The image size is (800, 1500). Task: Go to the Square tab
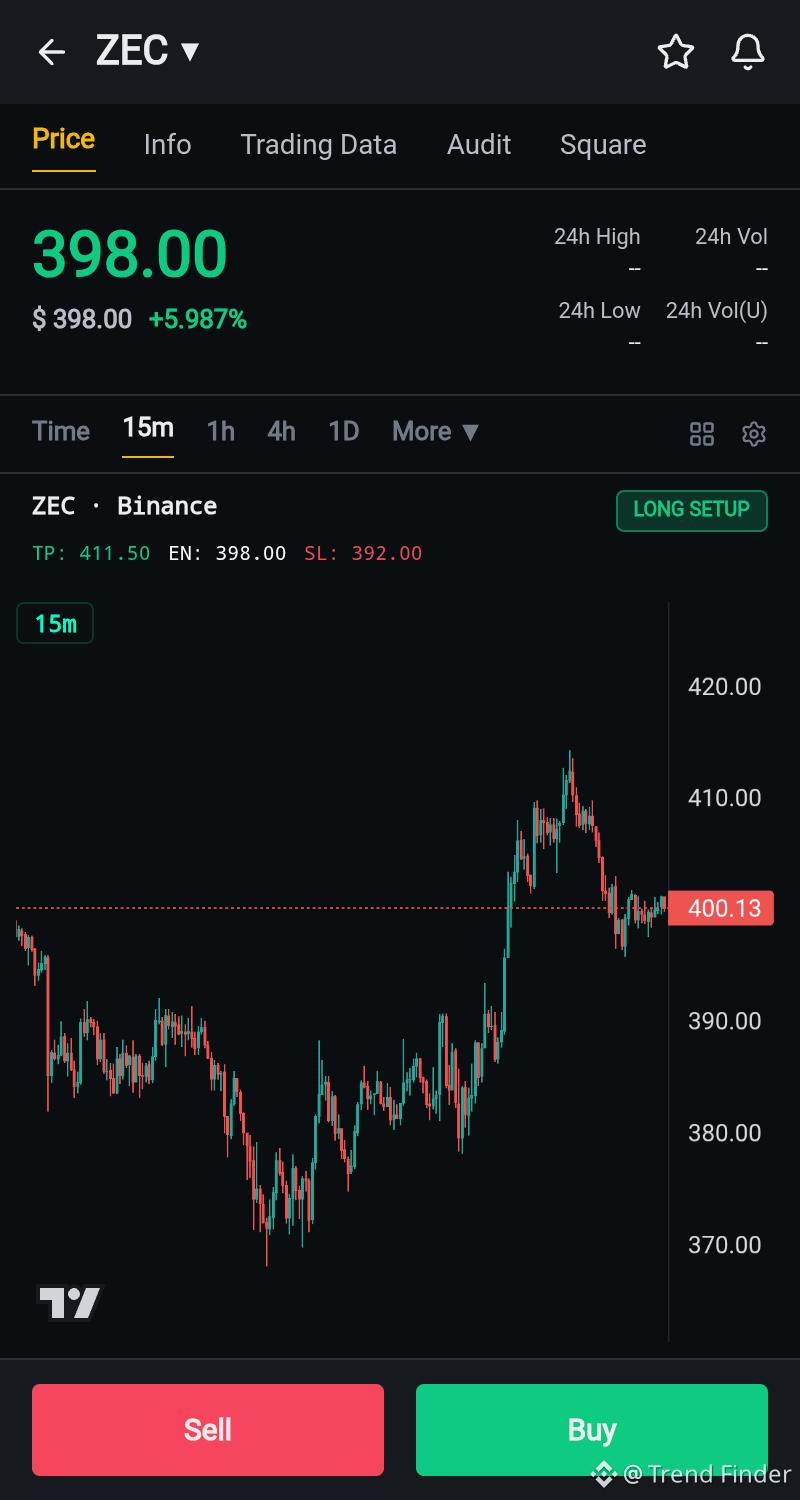click(x=603, y=145)
